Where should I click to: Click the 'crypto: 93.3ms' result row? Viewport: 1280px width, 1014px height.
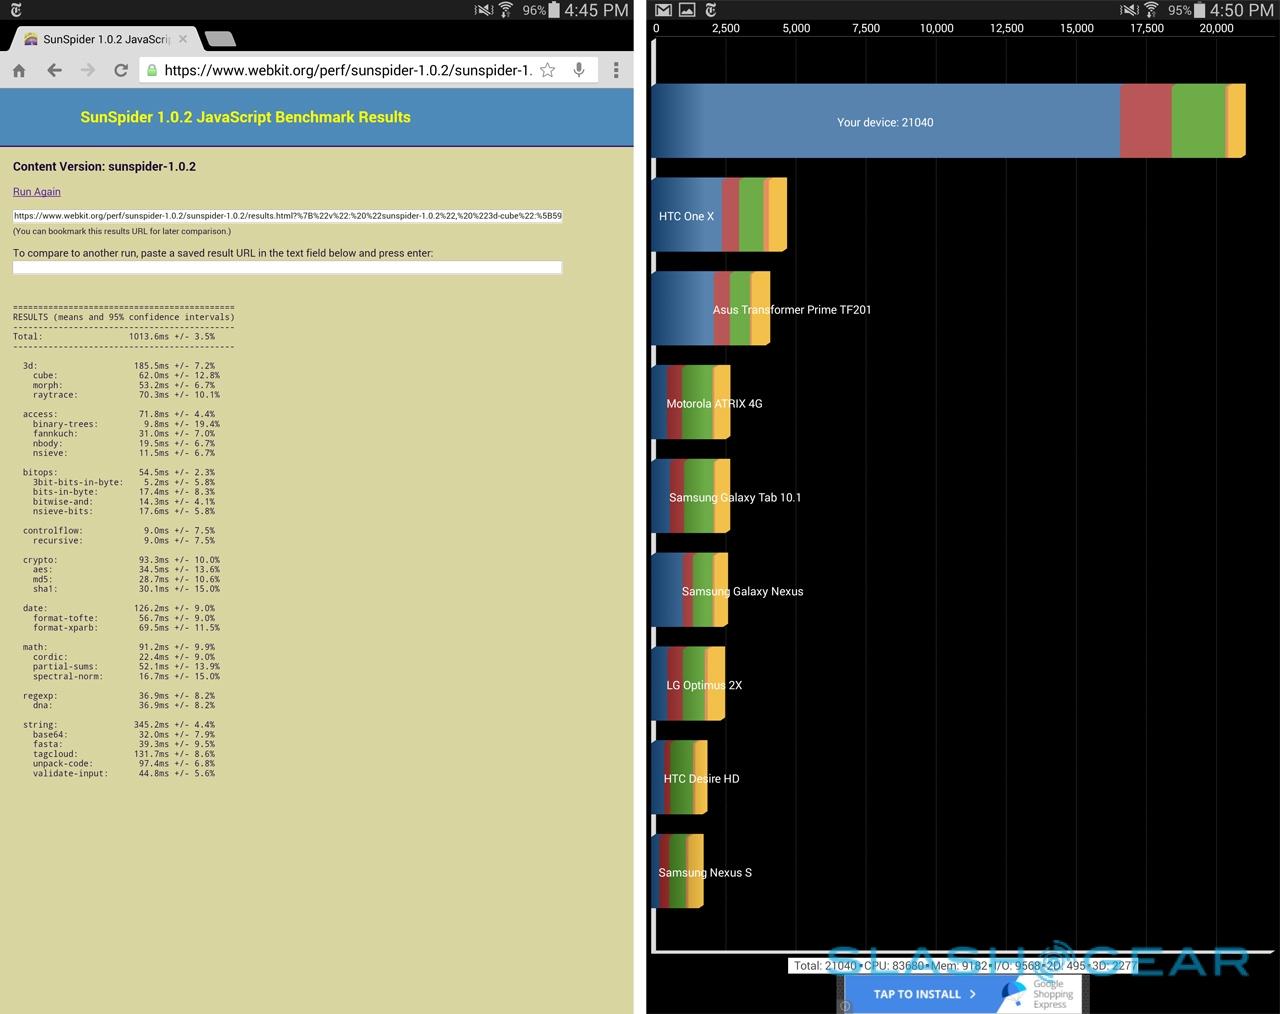(121, 560)
